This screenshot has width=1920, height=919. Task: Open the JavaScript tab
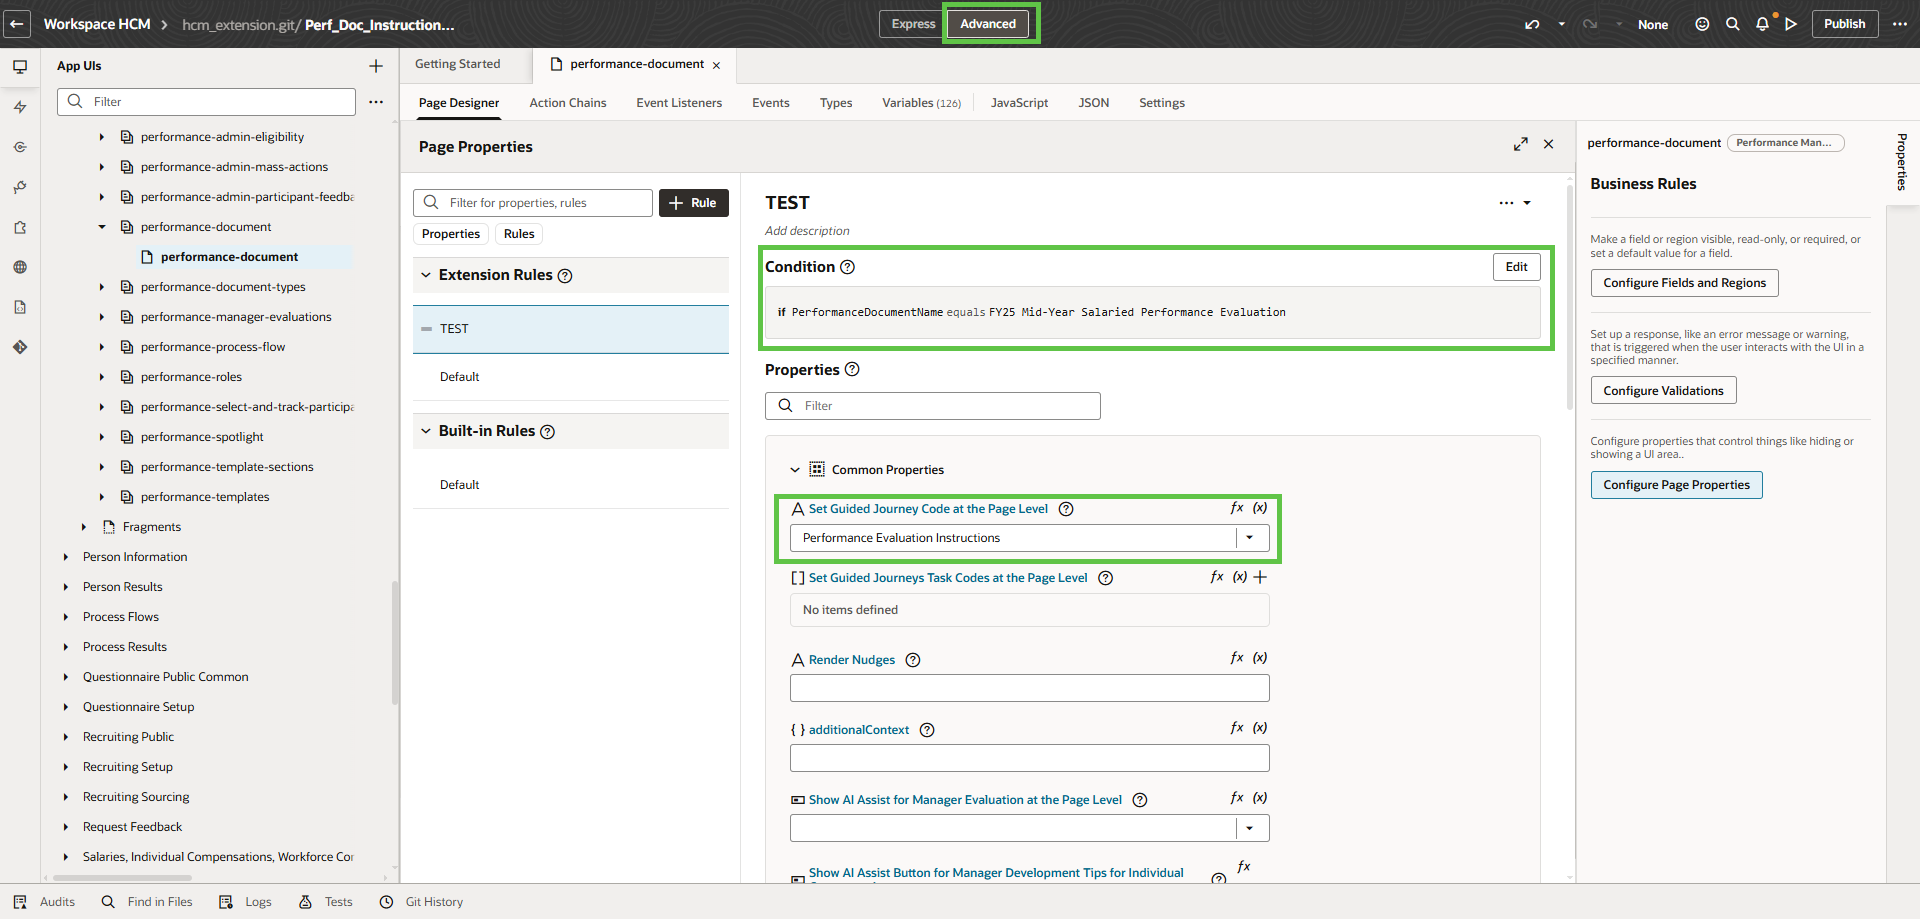[1019, 103]
